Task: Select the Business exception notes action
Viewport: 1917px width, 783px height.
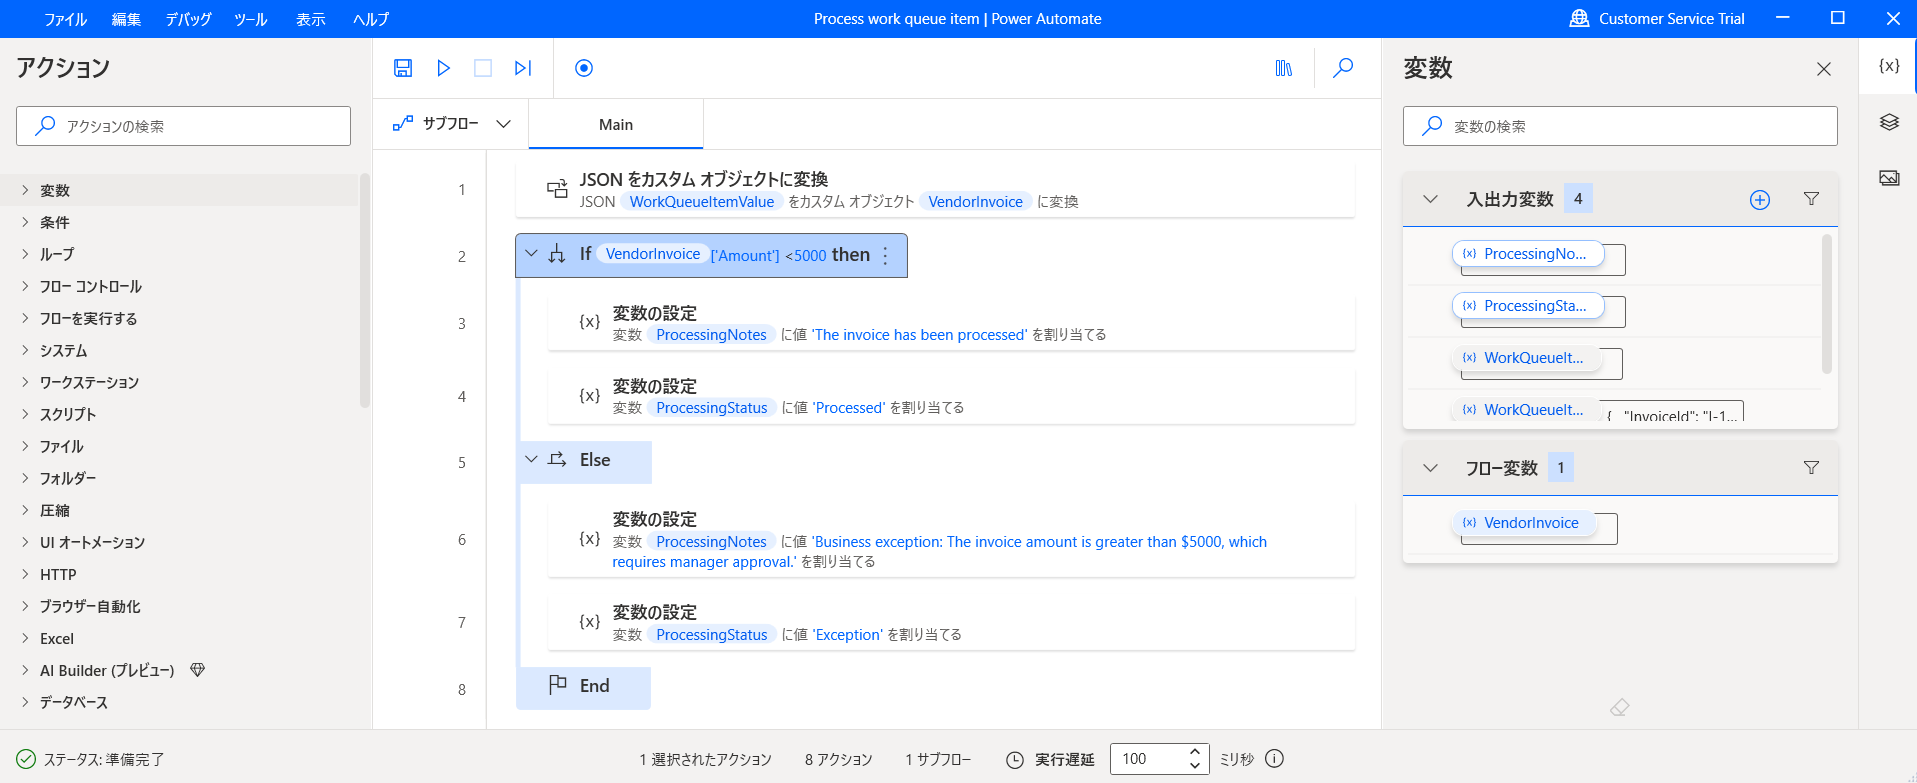Action: 951,539
